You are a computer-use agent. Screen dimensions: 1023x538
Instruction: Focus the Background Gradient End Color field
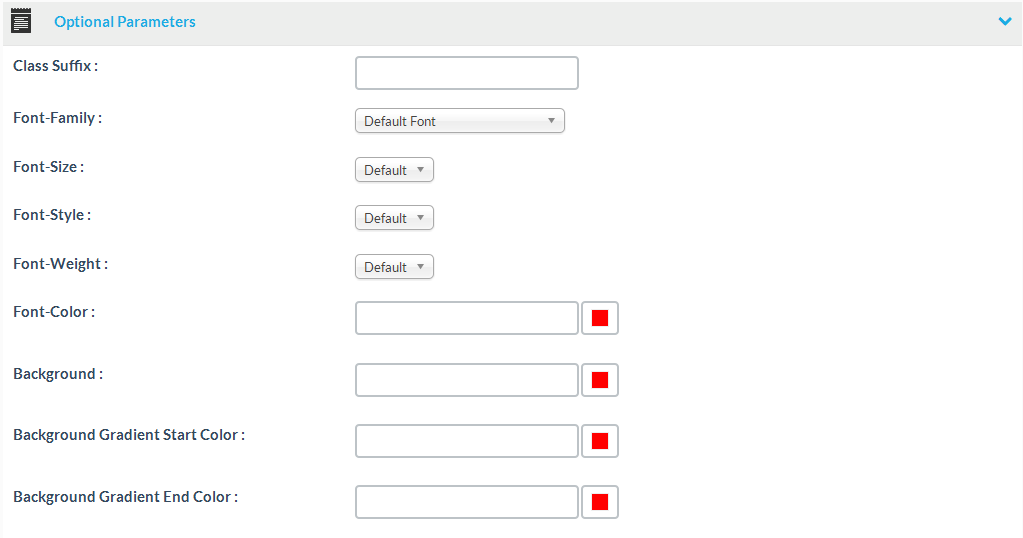click(466, 502)
